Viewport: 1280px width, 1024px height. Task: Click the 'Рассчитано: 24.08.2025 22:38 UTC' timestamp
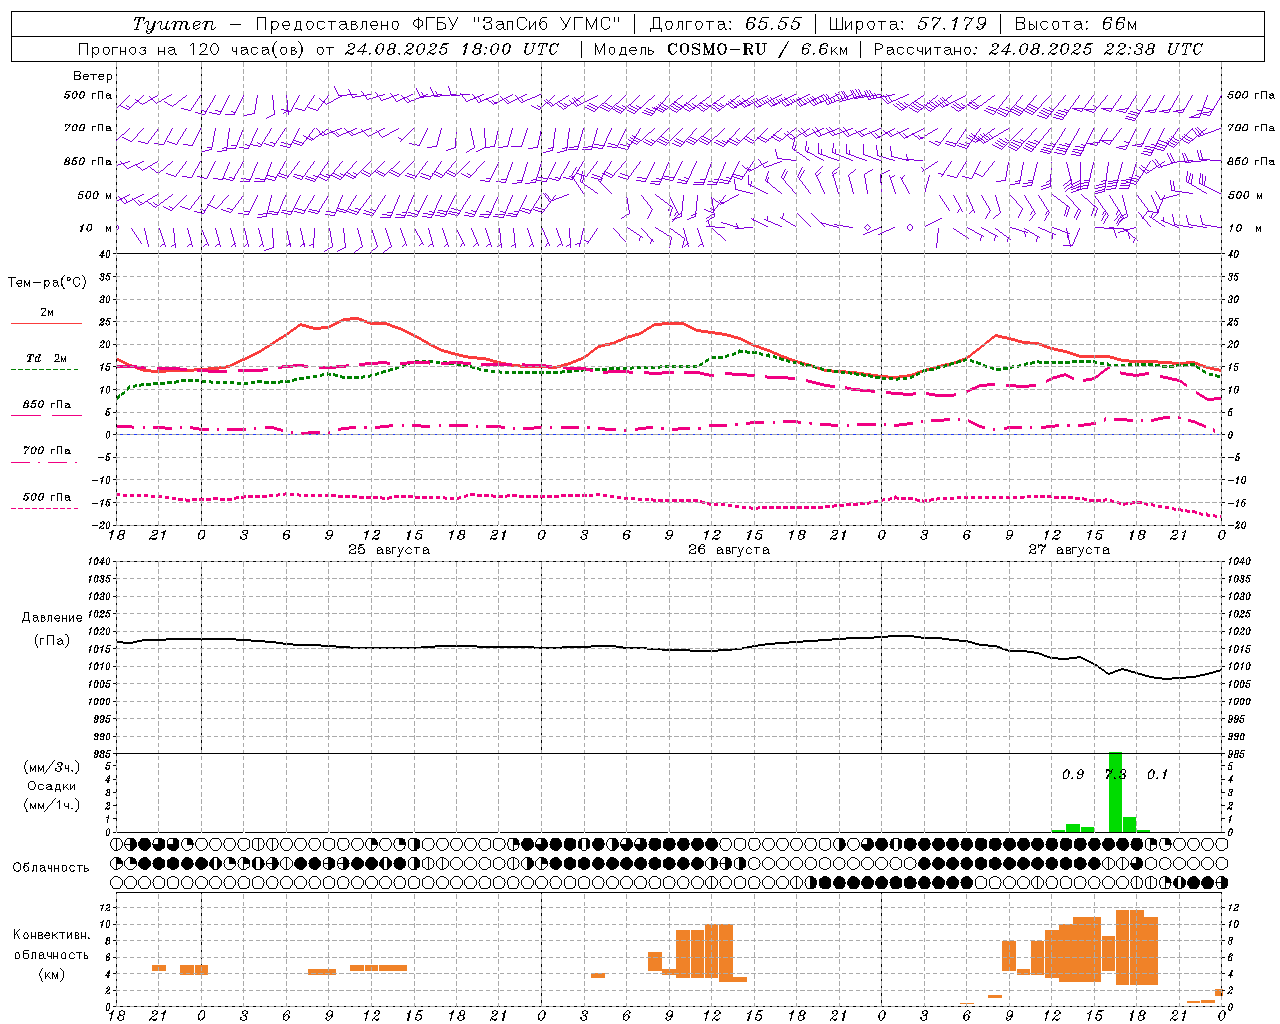pyautogui.click(x=1038, y=49)
